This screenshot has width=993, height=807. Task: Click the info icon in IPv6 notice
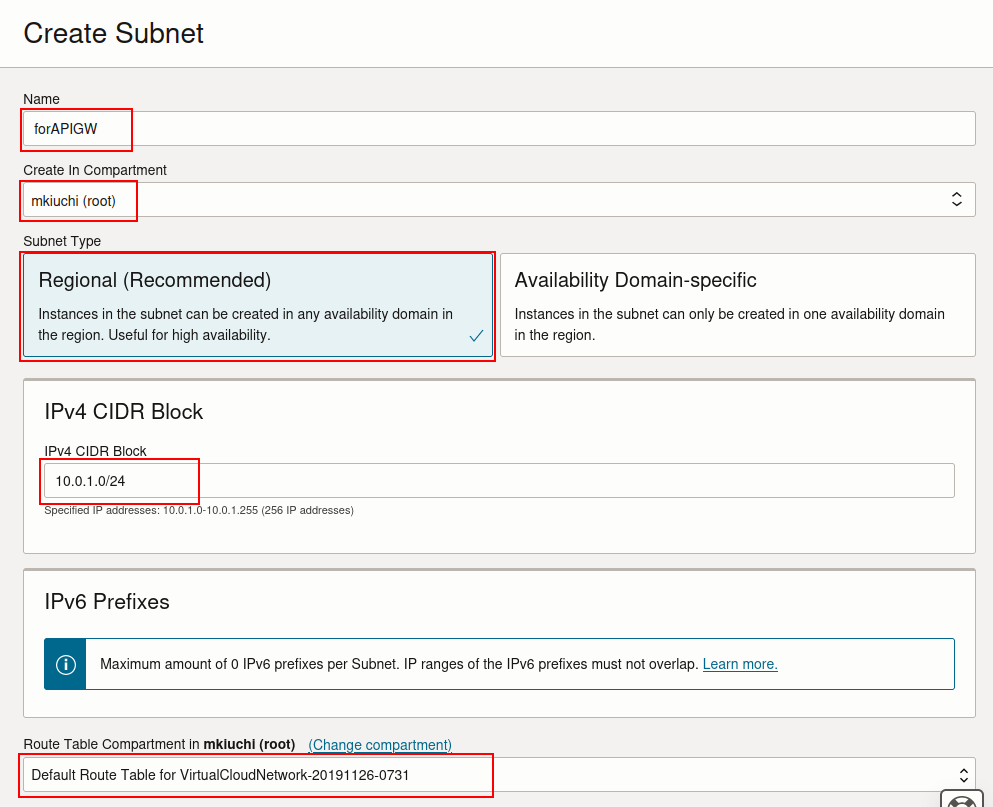tap(66, 664)
